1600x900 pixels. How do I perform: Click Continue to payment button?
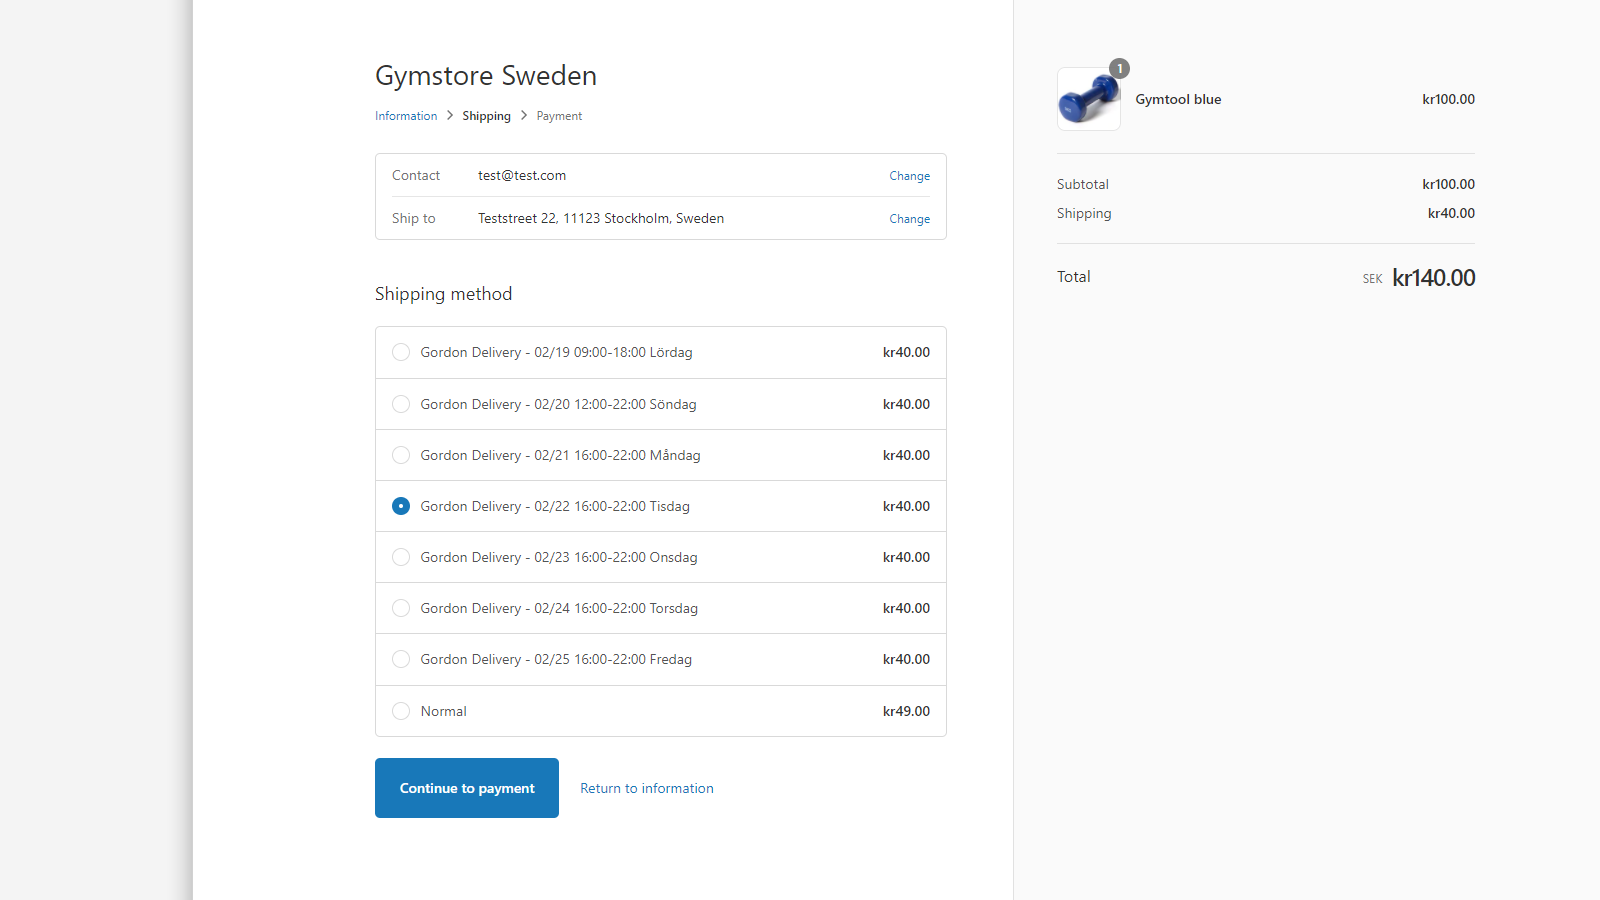(x=467, y=788)
